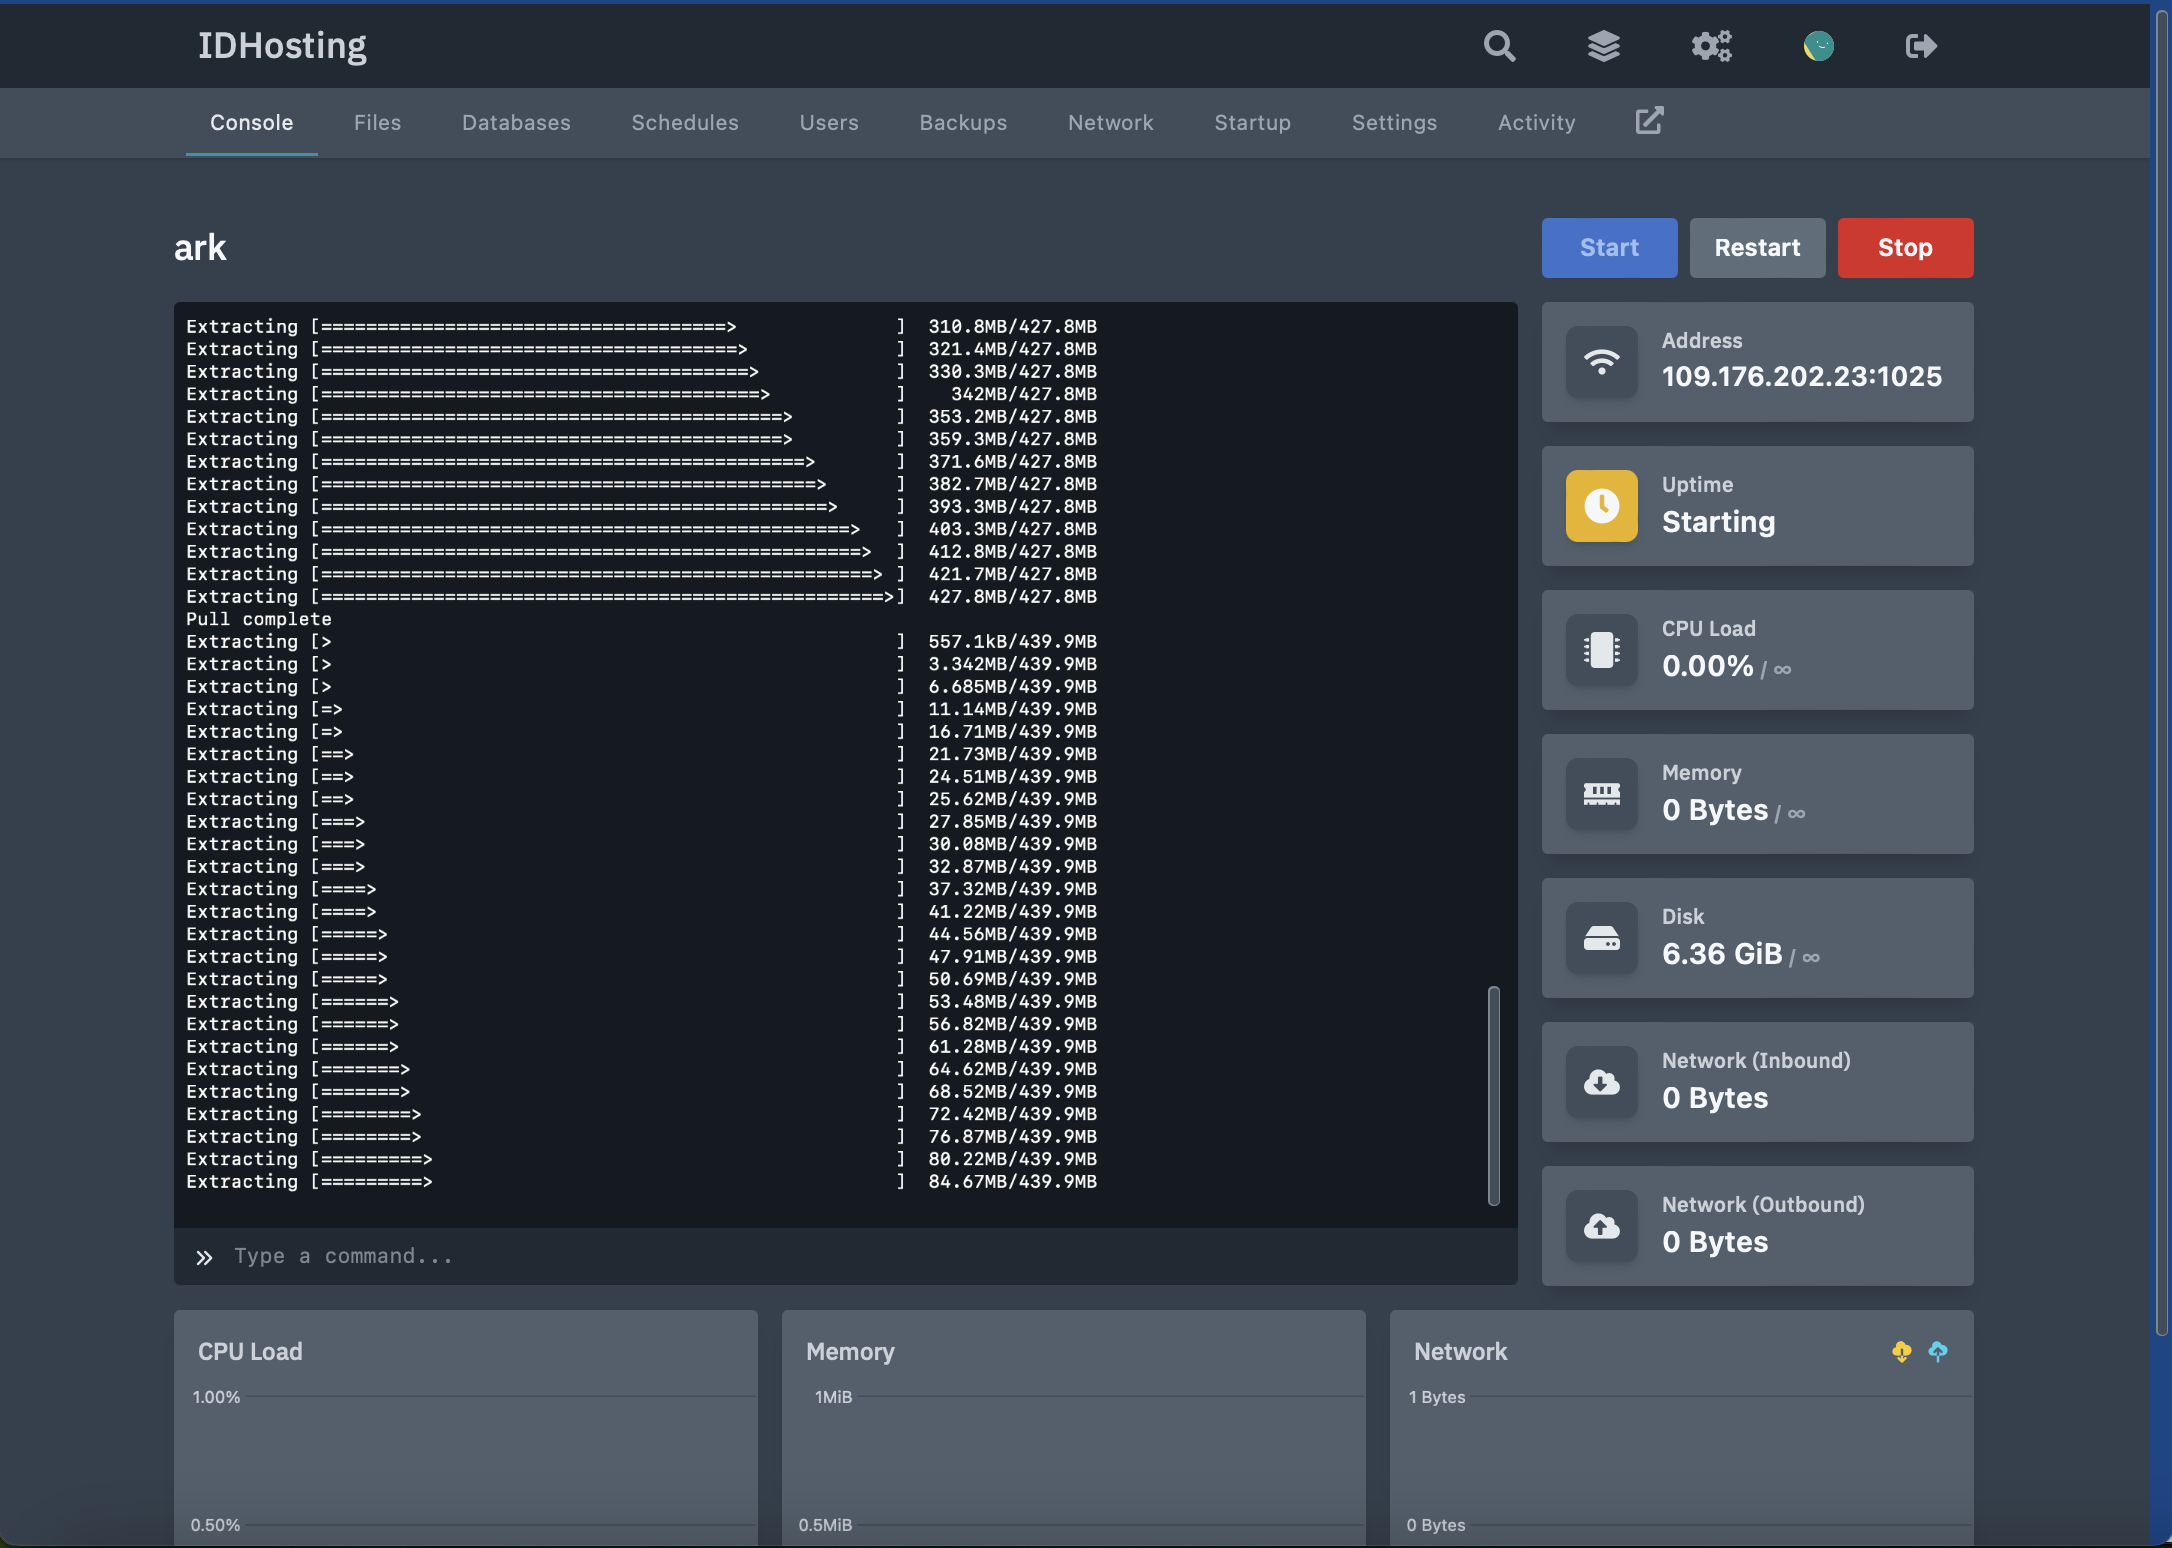Click the Address wifi icon
Viewport: 2172px width, 1548px height.
pos(1602,362)
